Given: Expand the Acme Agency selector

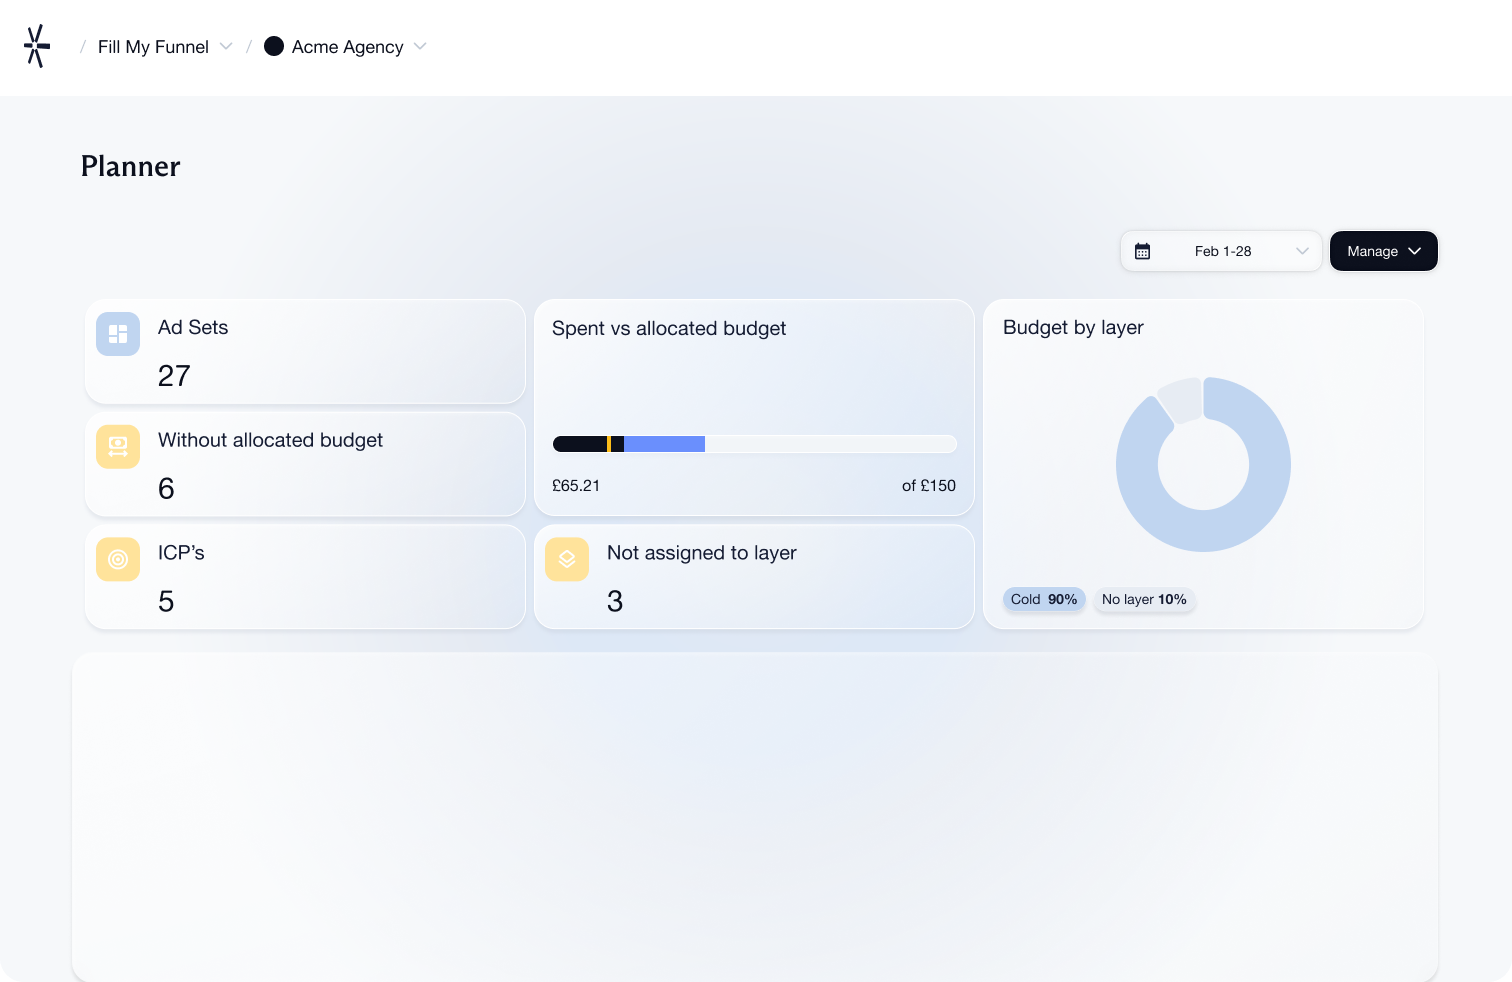Looking at the screenshot, I should (x=346, y=47).
